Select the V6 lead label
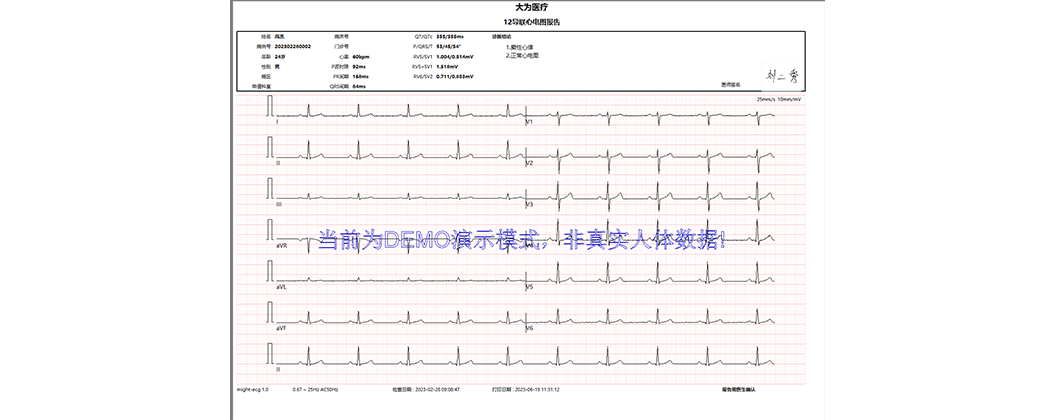Image resolution: width=1055 pixels, height=420 pixels. [530, 328]
